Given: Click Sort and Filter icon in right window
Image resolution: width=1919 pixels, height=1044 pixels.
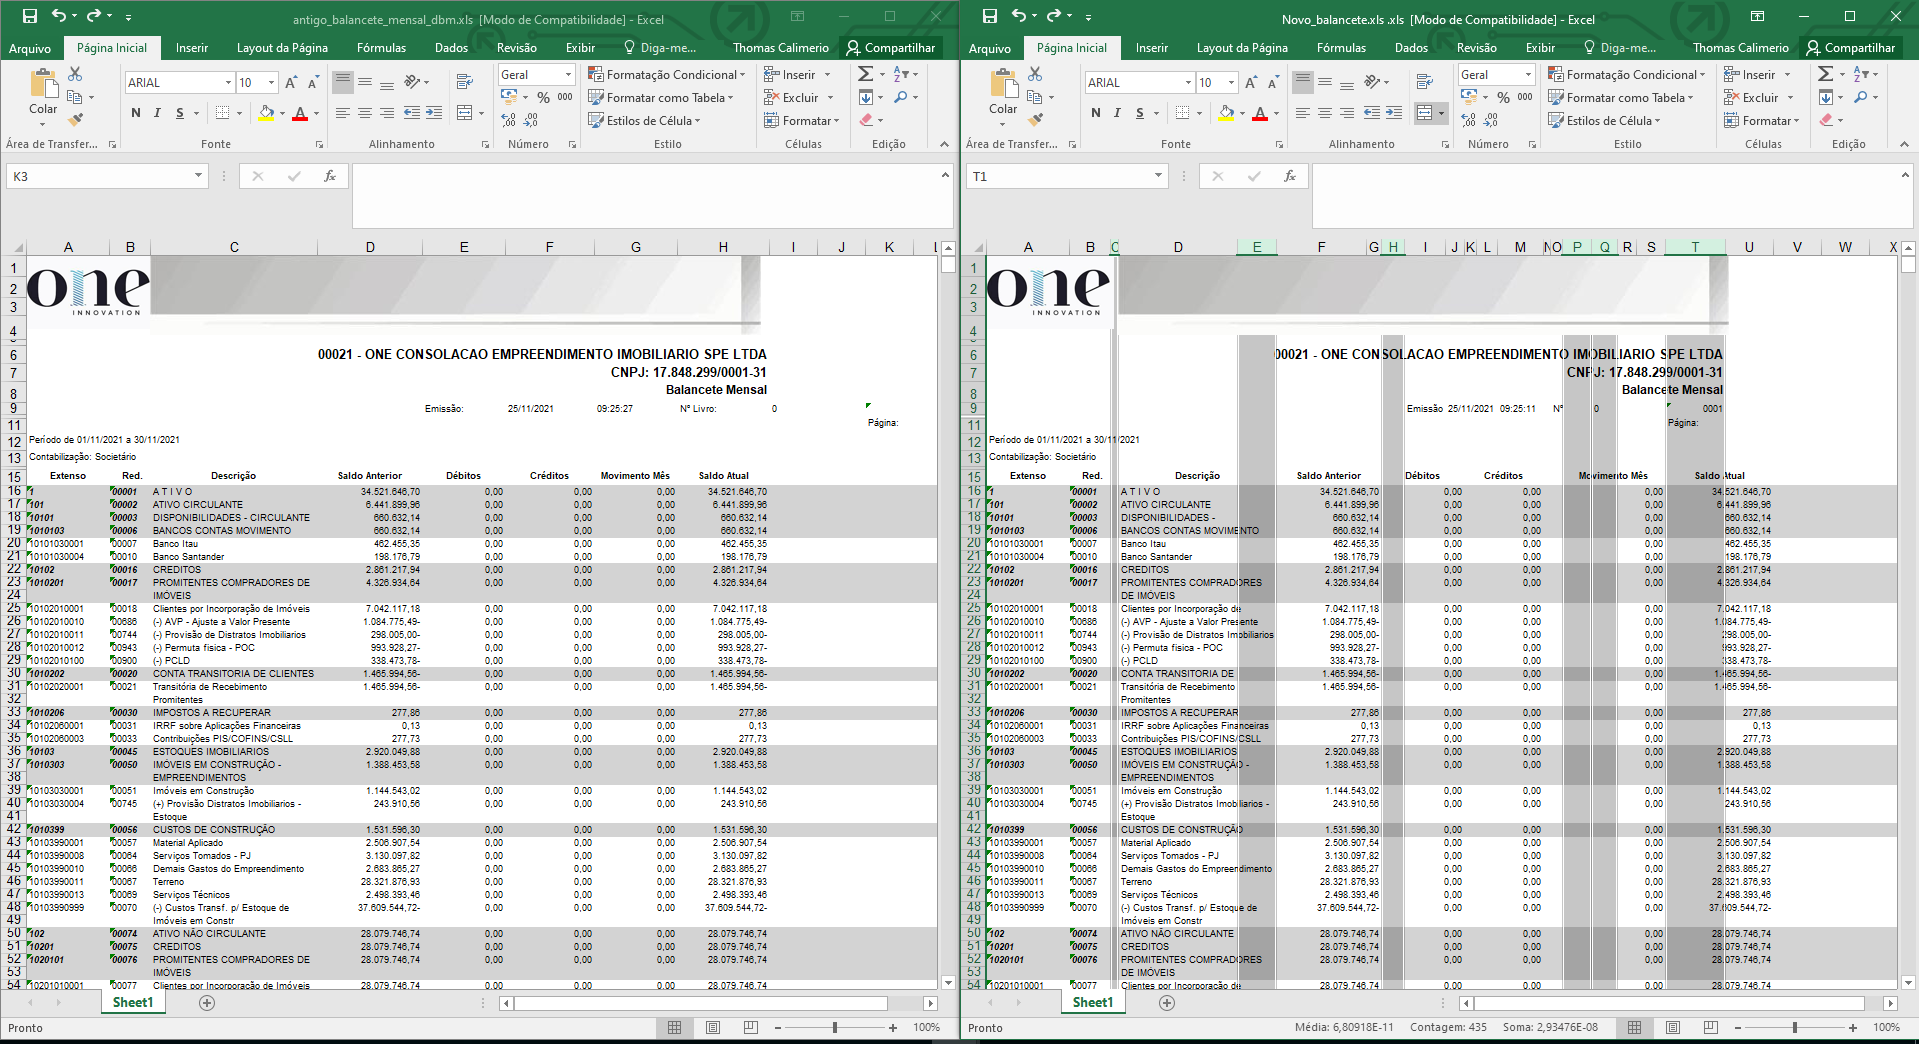Looking at the screenshot, I should [1861, 74].
